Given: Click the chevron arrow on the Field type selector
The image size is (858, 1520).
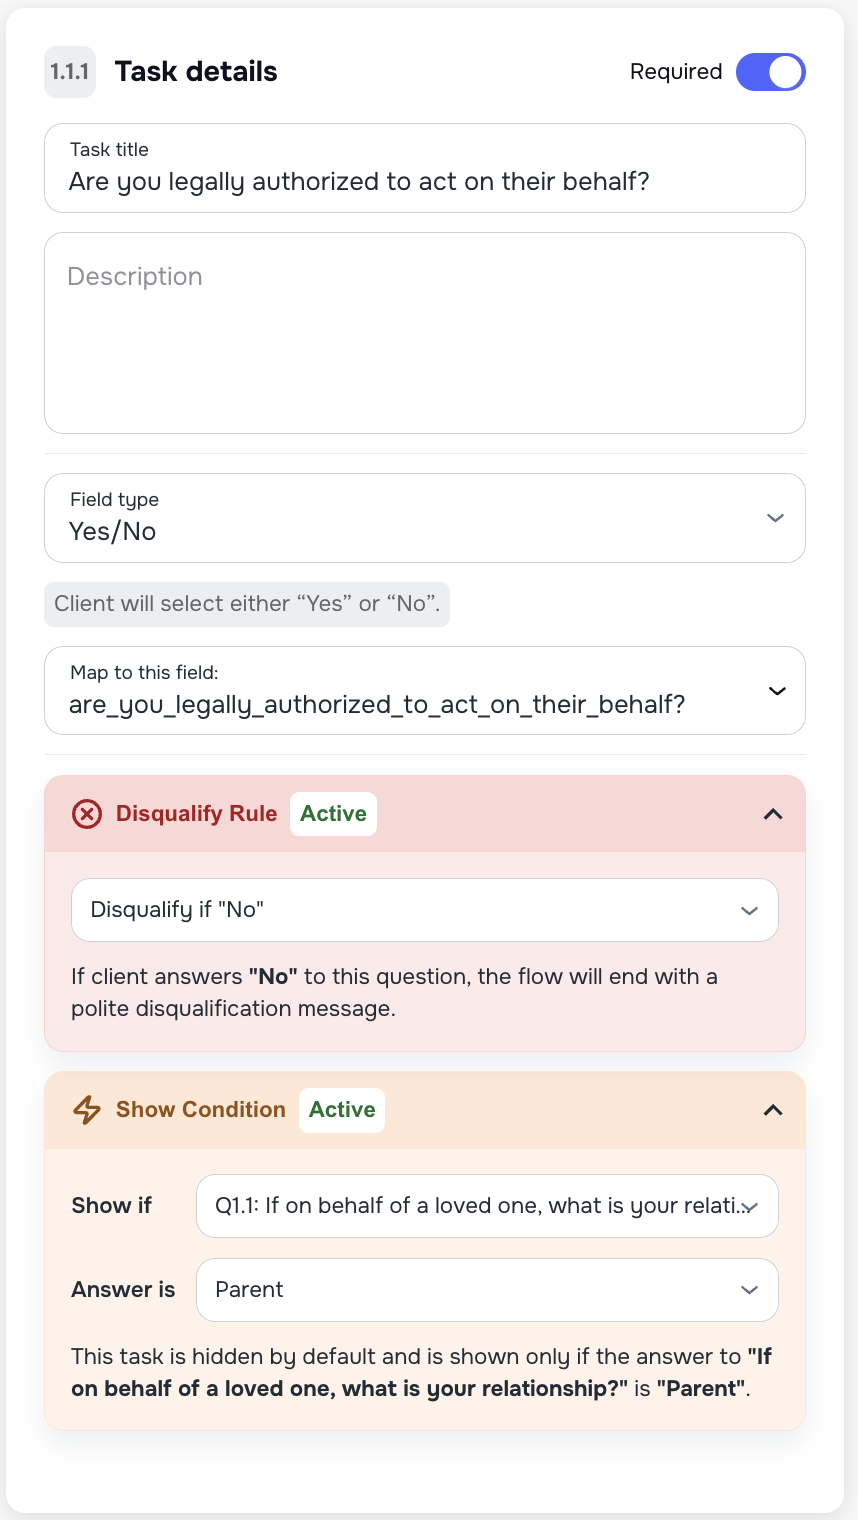Looking at the screenshot, I should click(775, 518).
